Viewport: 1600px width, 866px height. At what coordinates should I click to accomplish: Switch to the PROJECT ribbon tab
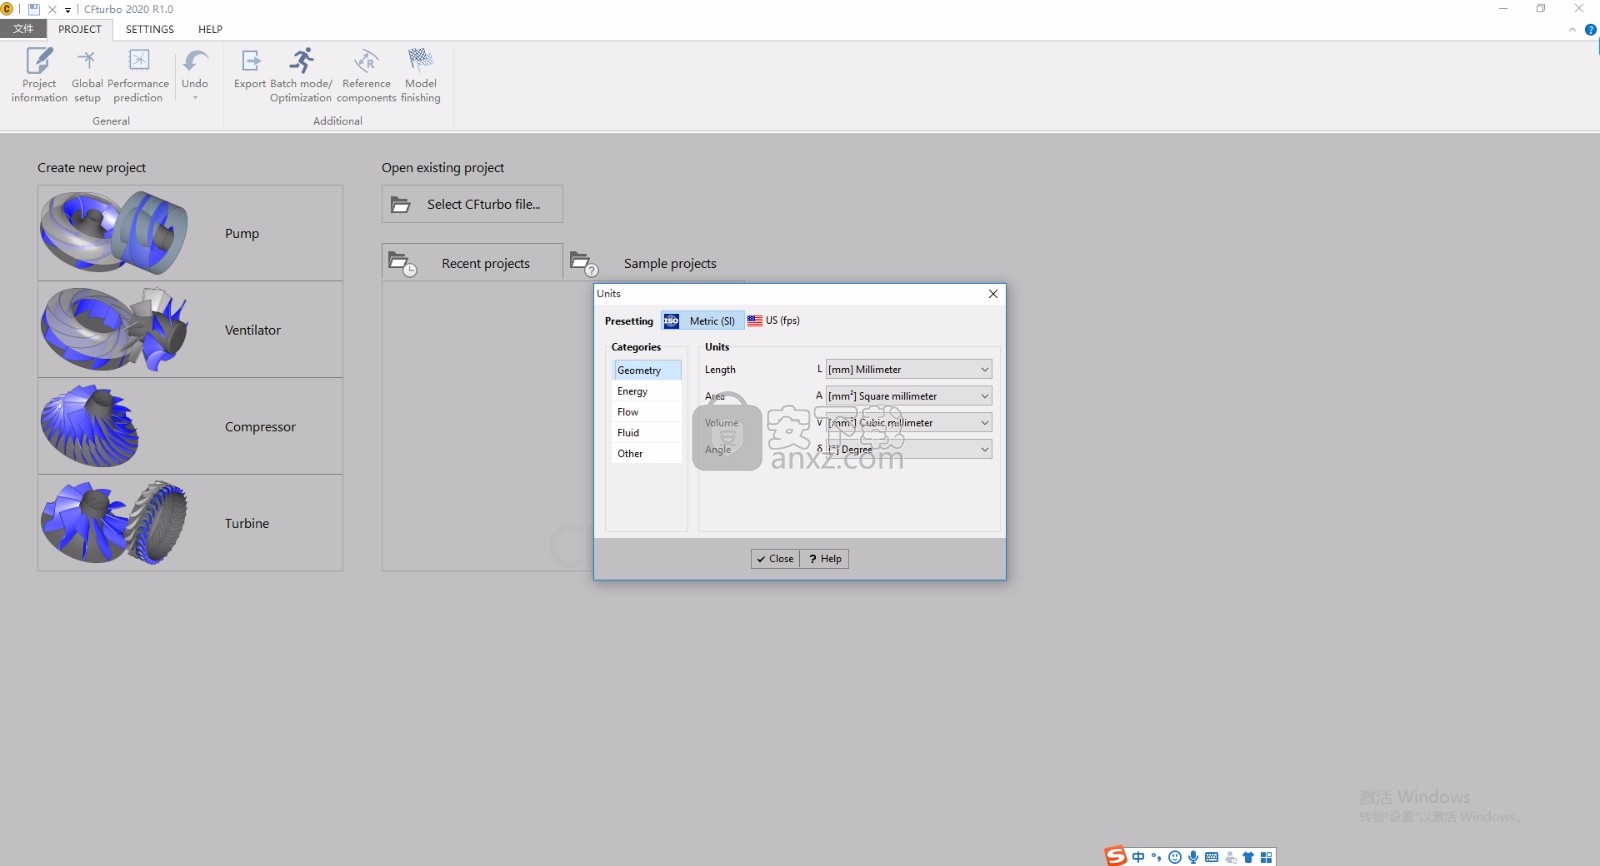click(80, 29)
